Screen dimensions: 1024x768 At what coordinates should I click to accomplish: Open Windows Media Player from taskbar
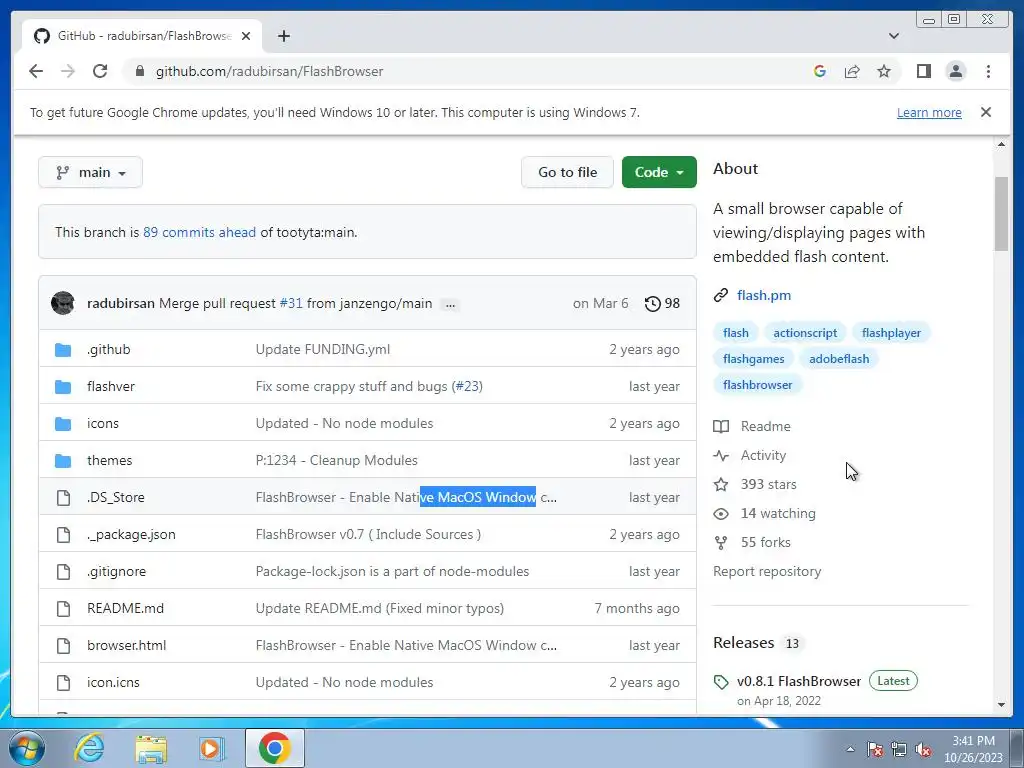(x=212, y=748)
